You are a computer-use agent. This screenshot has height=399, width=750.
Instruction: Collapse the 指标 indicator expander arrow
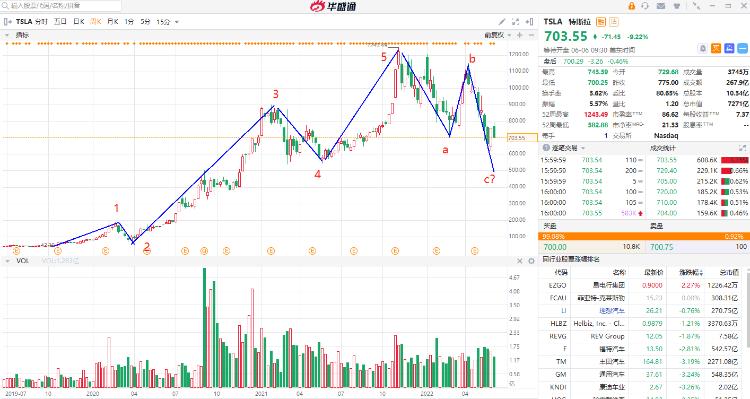click(7, 35)
